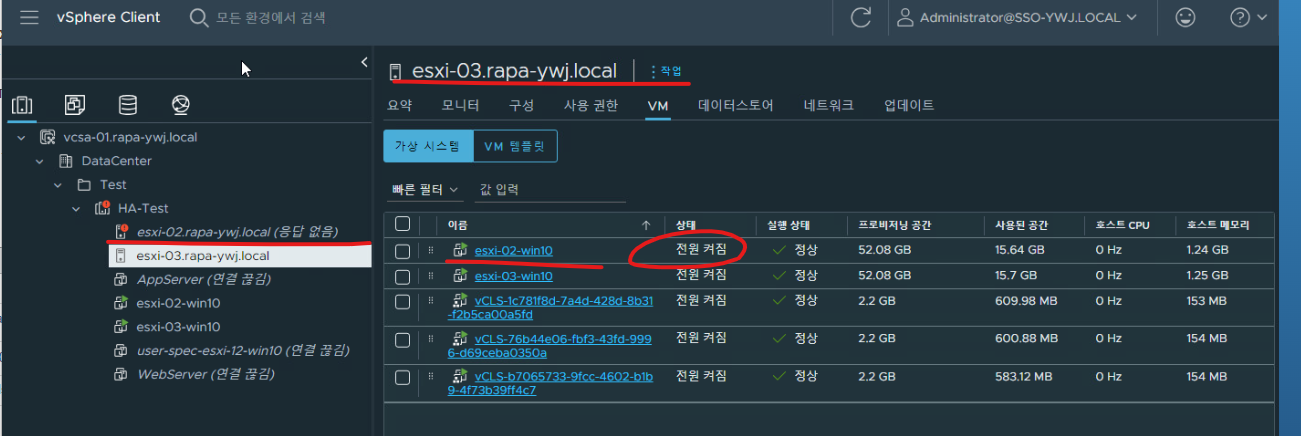Check the vCLS-b7065733 row checkbox
The image size is (1301, 436).
(x=402, y=377)
